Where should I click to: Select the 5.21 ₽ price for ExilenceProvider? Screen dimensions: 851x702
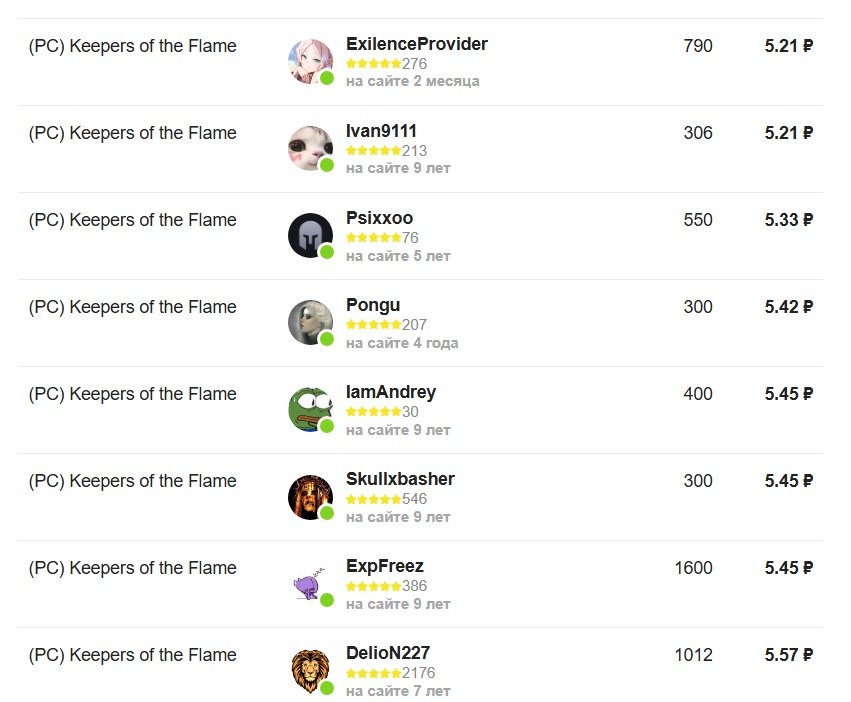(x=788, y=46)
